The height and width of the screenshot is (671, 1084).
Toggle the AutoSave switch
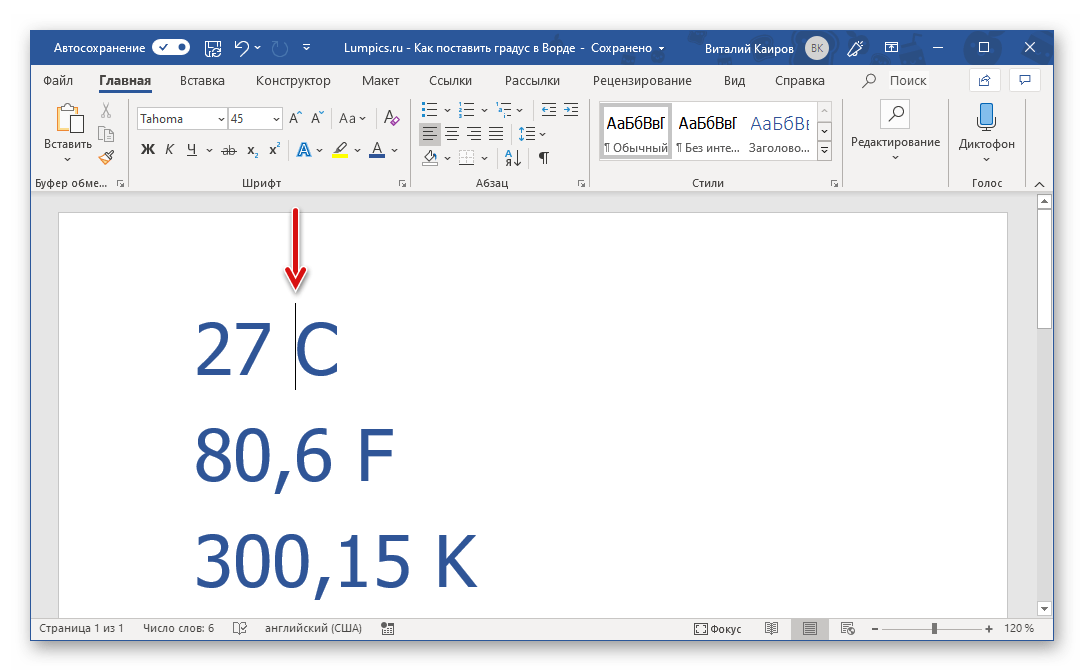click(171, 48)
